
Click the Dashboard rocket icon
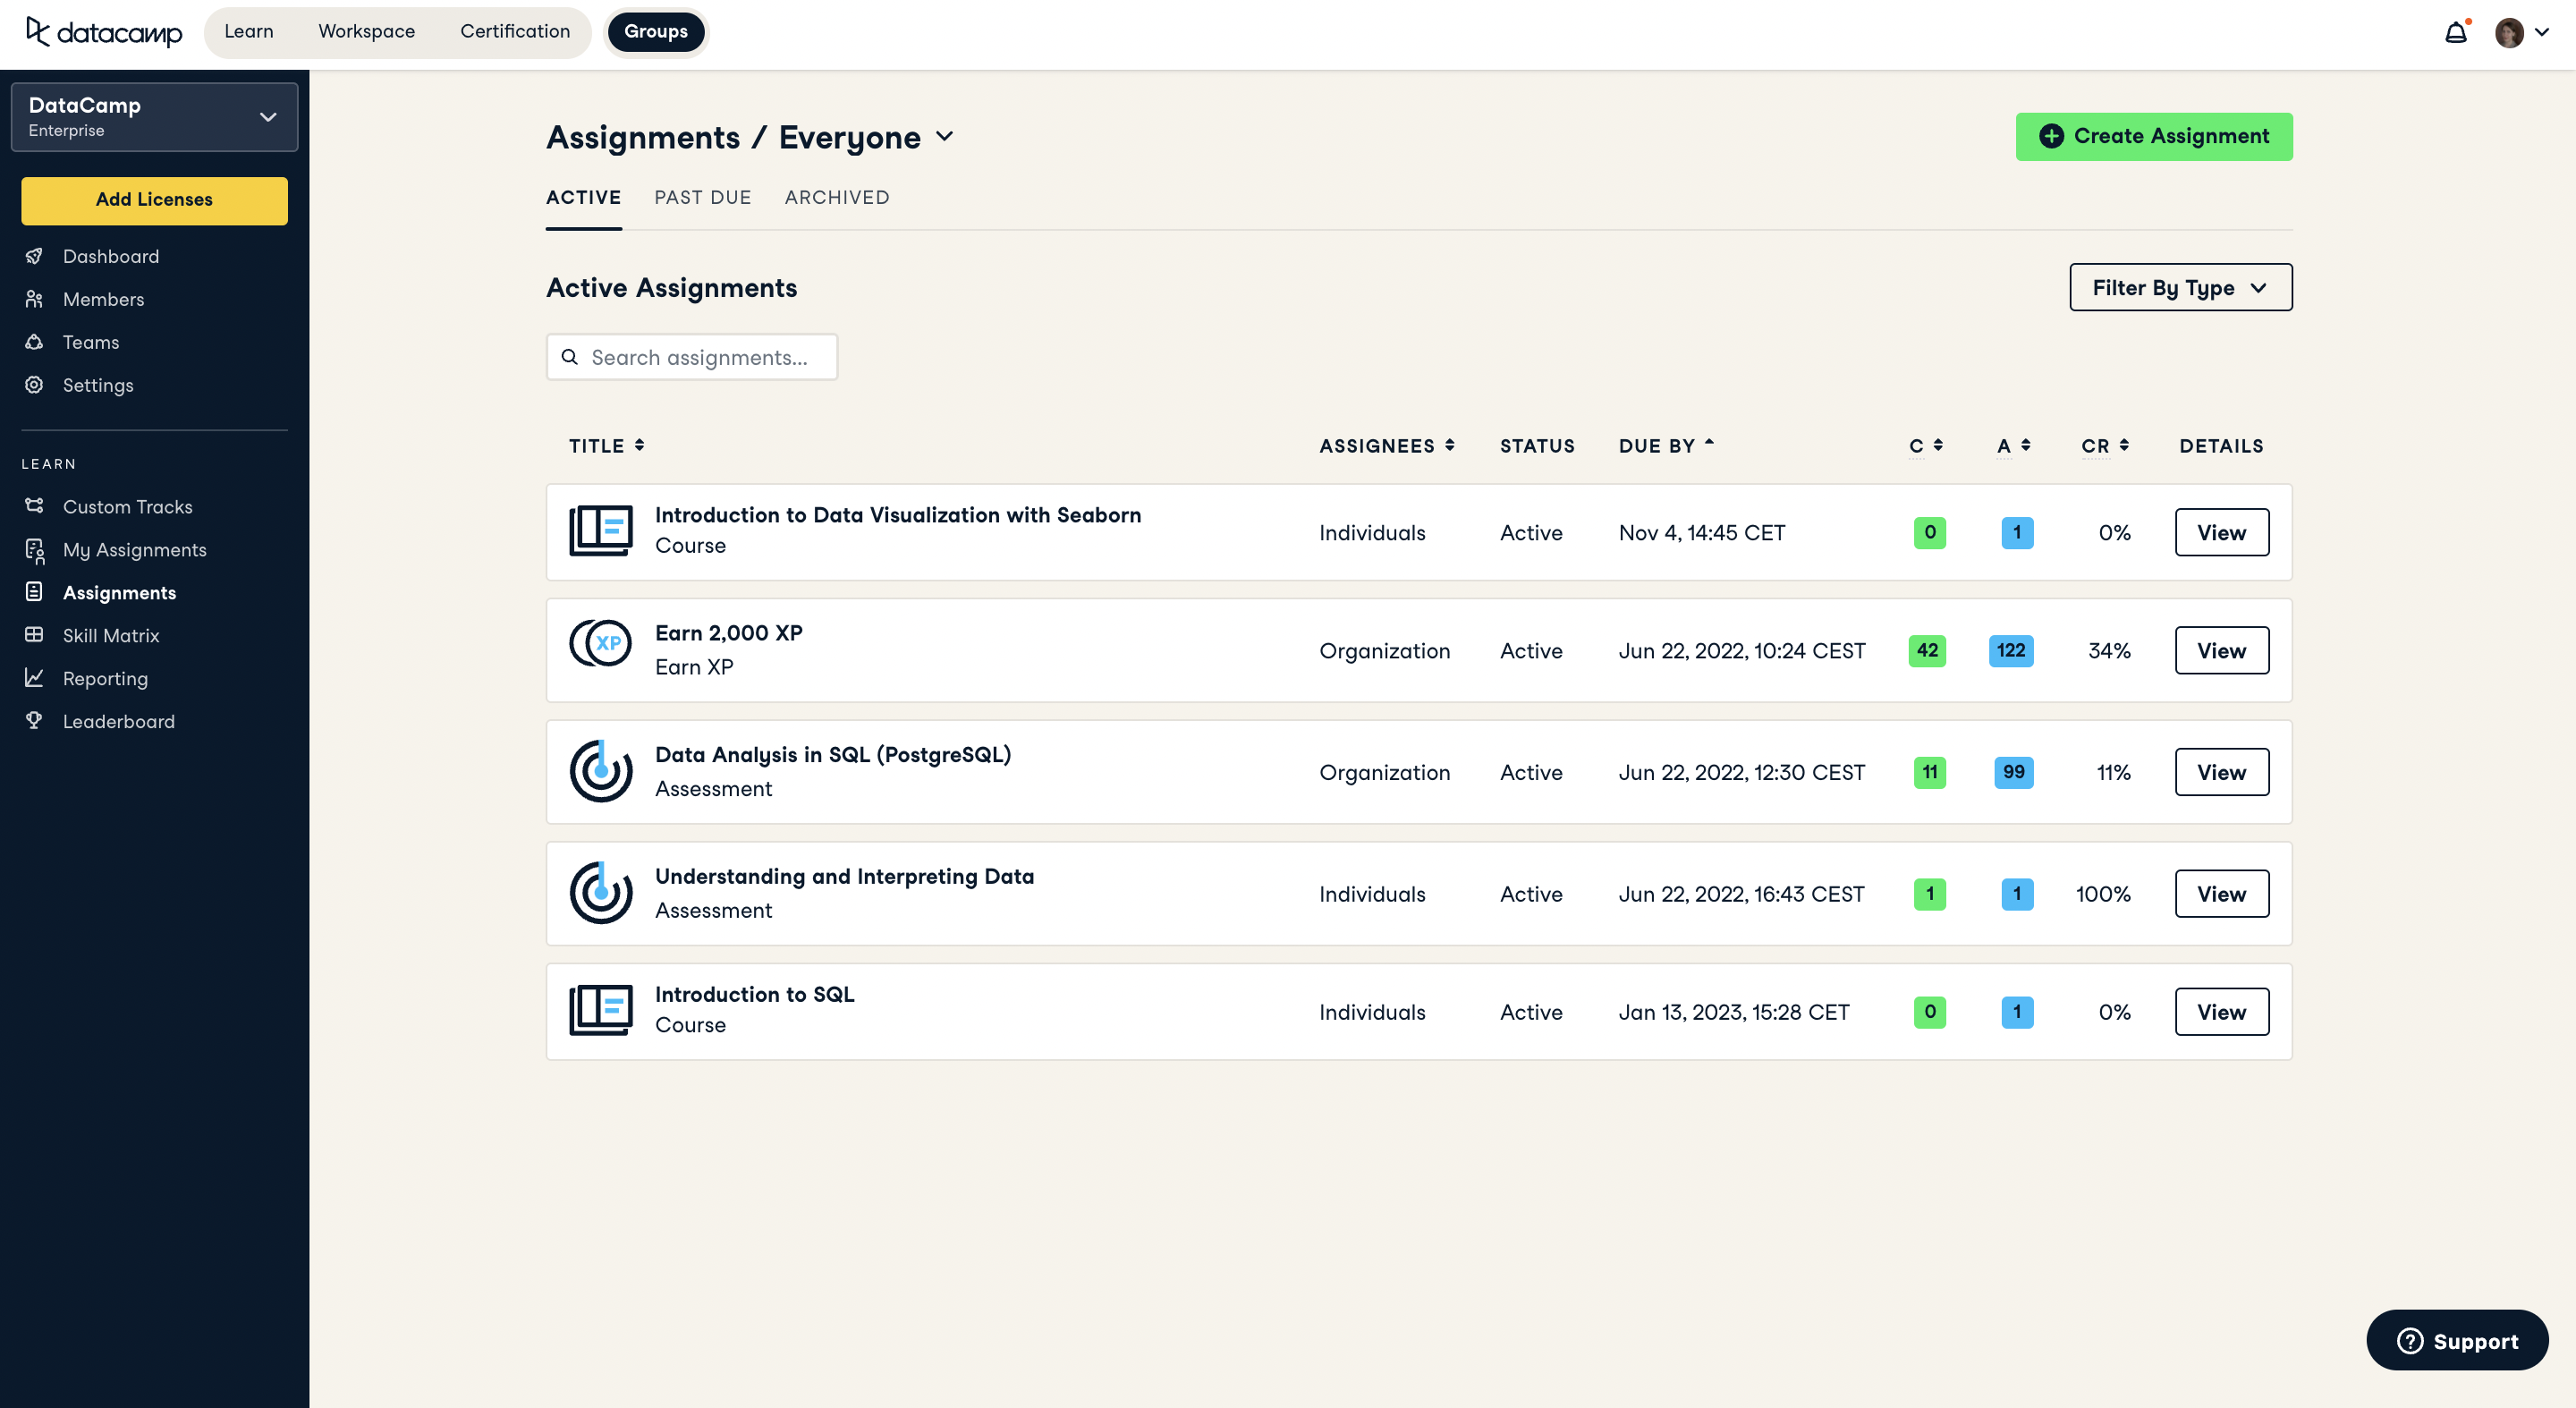34,256
